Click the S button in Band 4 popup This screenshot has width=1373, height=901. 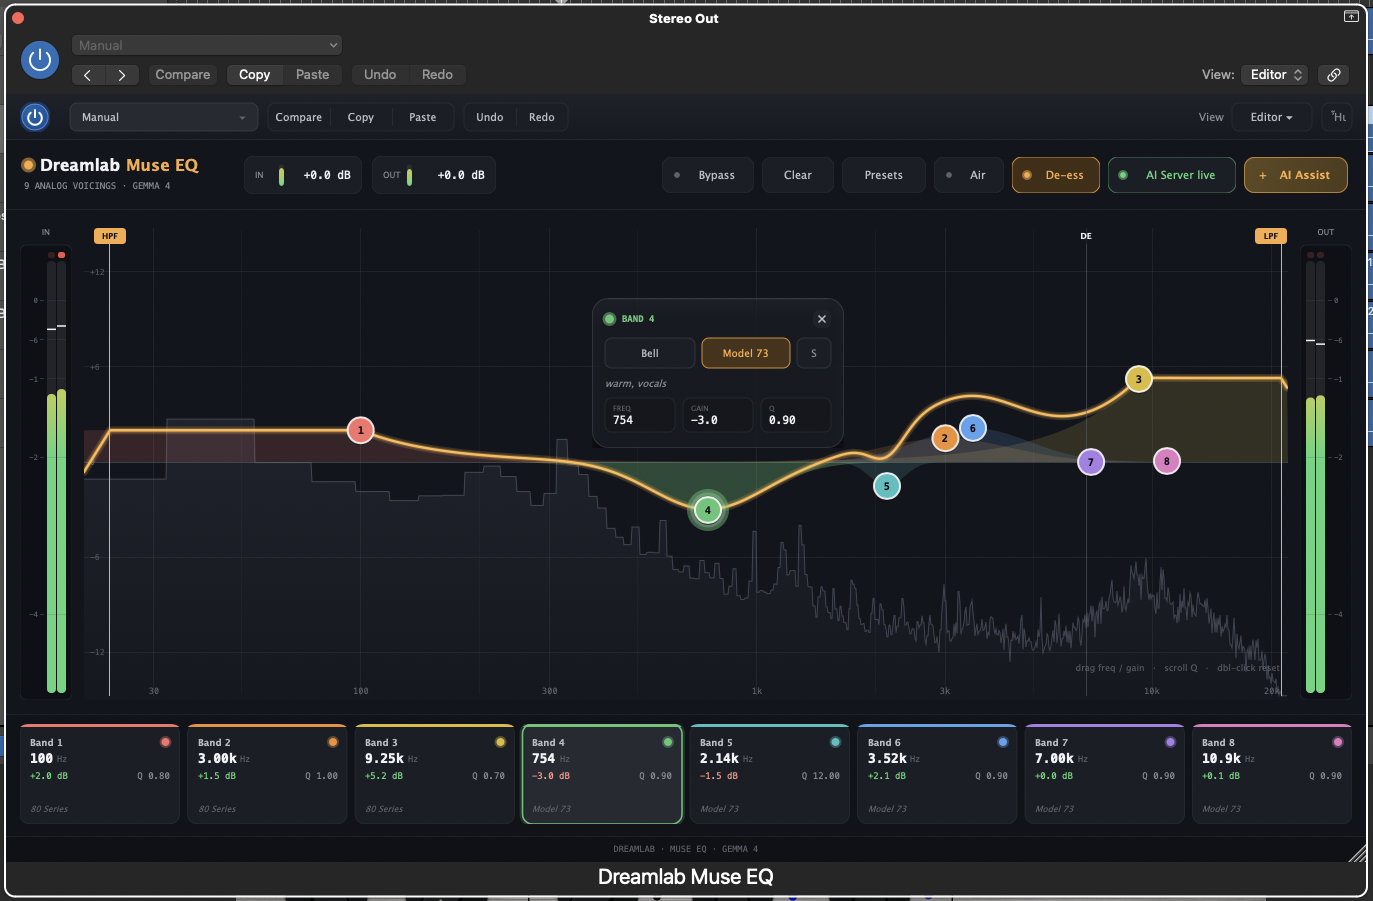pos(814,353)
